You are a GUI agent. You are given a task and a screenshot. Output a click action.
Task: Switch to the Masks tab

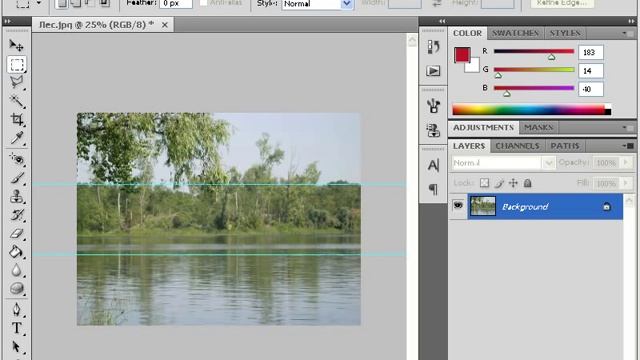click(x=539, y=128)
